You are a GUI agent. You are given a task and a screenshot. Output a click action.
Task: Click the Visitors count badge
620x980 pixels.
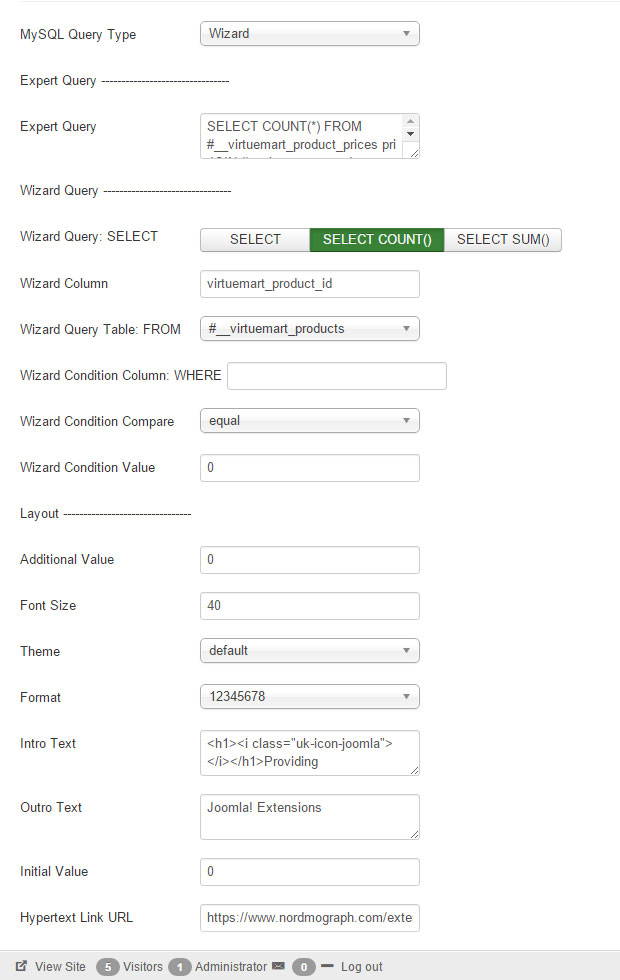(x=108, y=967)
